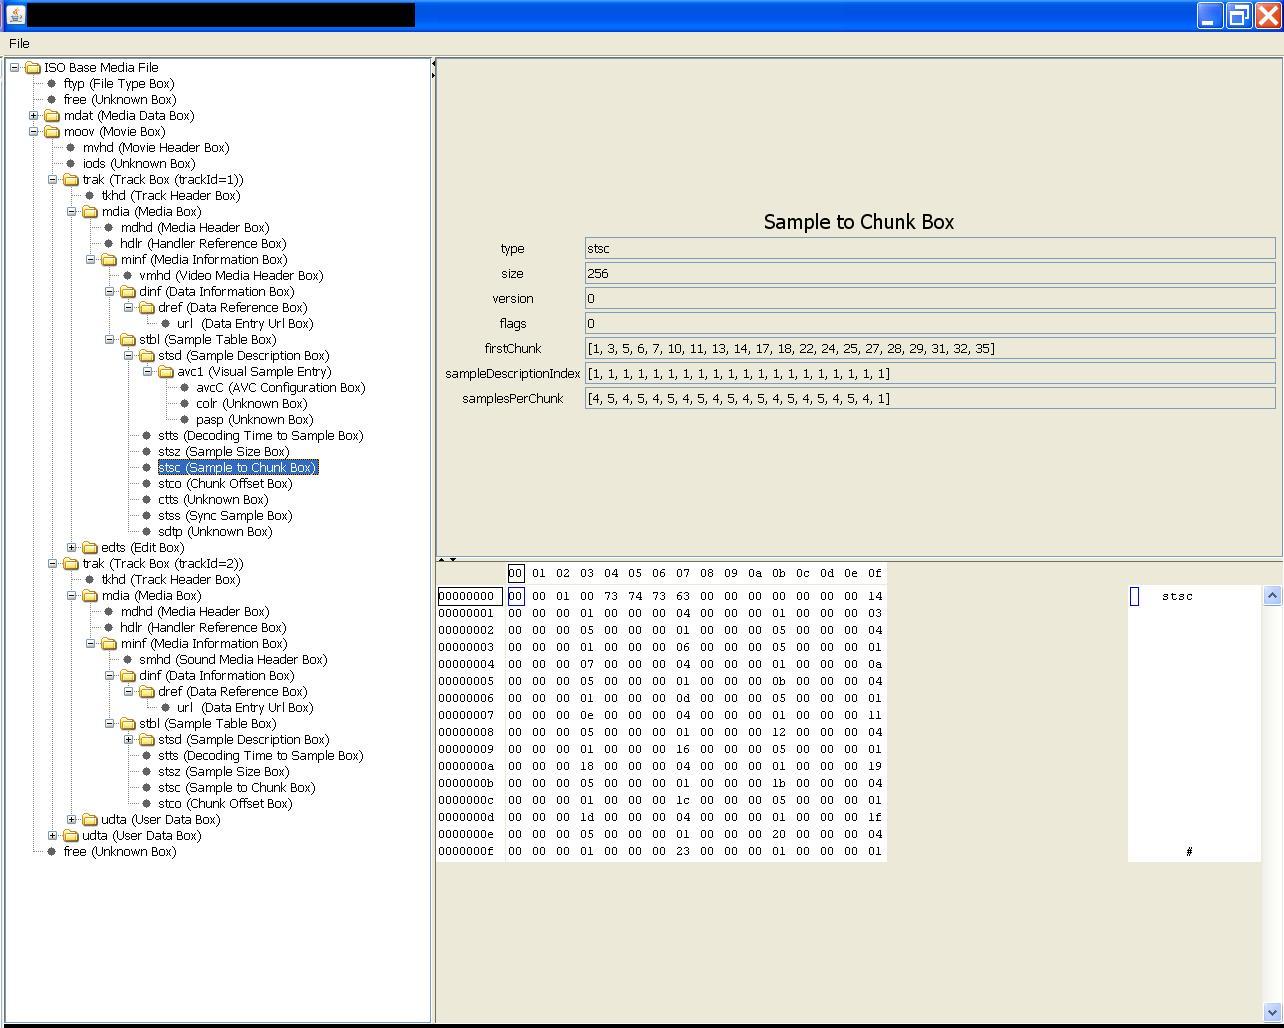Collapse the trak trackId=1 tree node
The image size is (1284, 1028).
52,179
